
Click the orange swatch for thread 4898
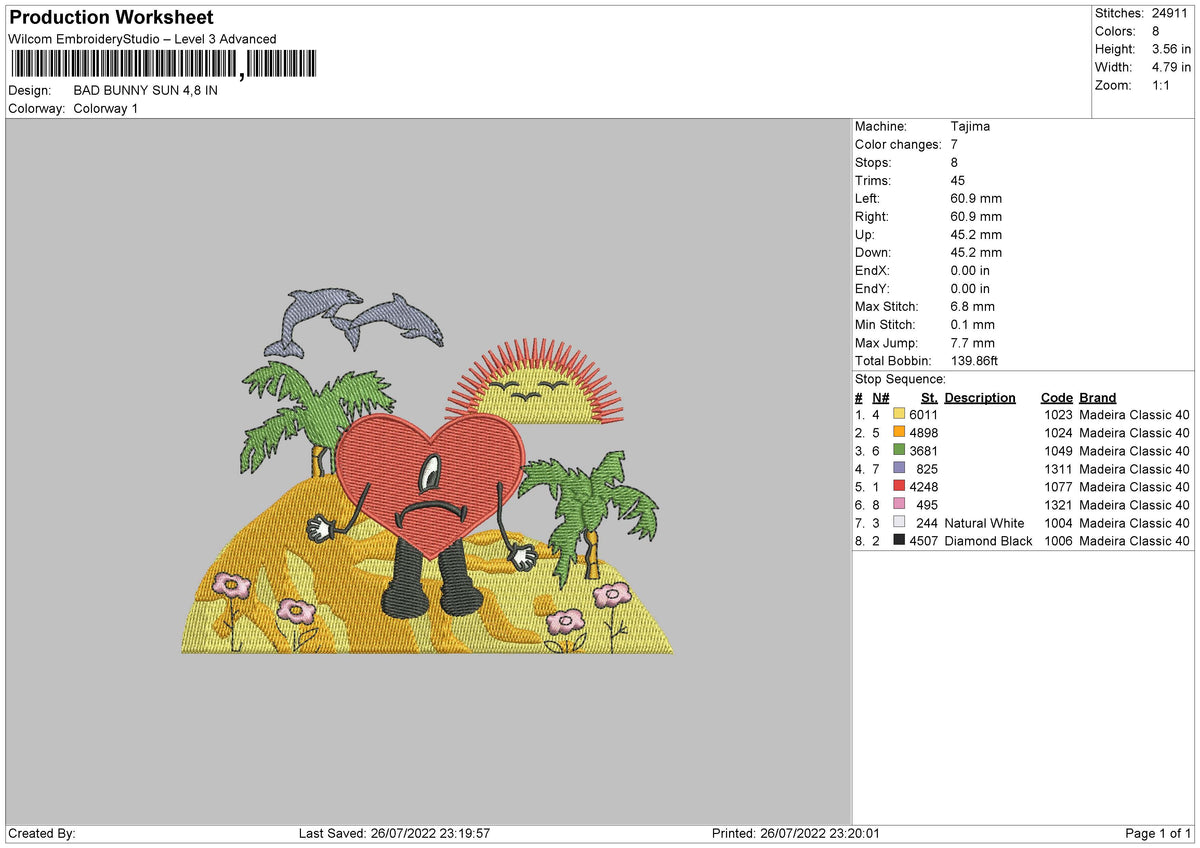[x=899, y=433]
